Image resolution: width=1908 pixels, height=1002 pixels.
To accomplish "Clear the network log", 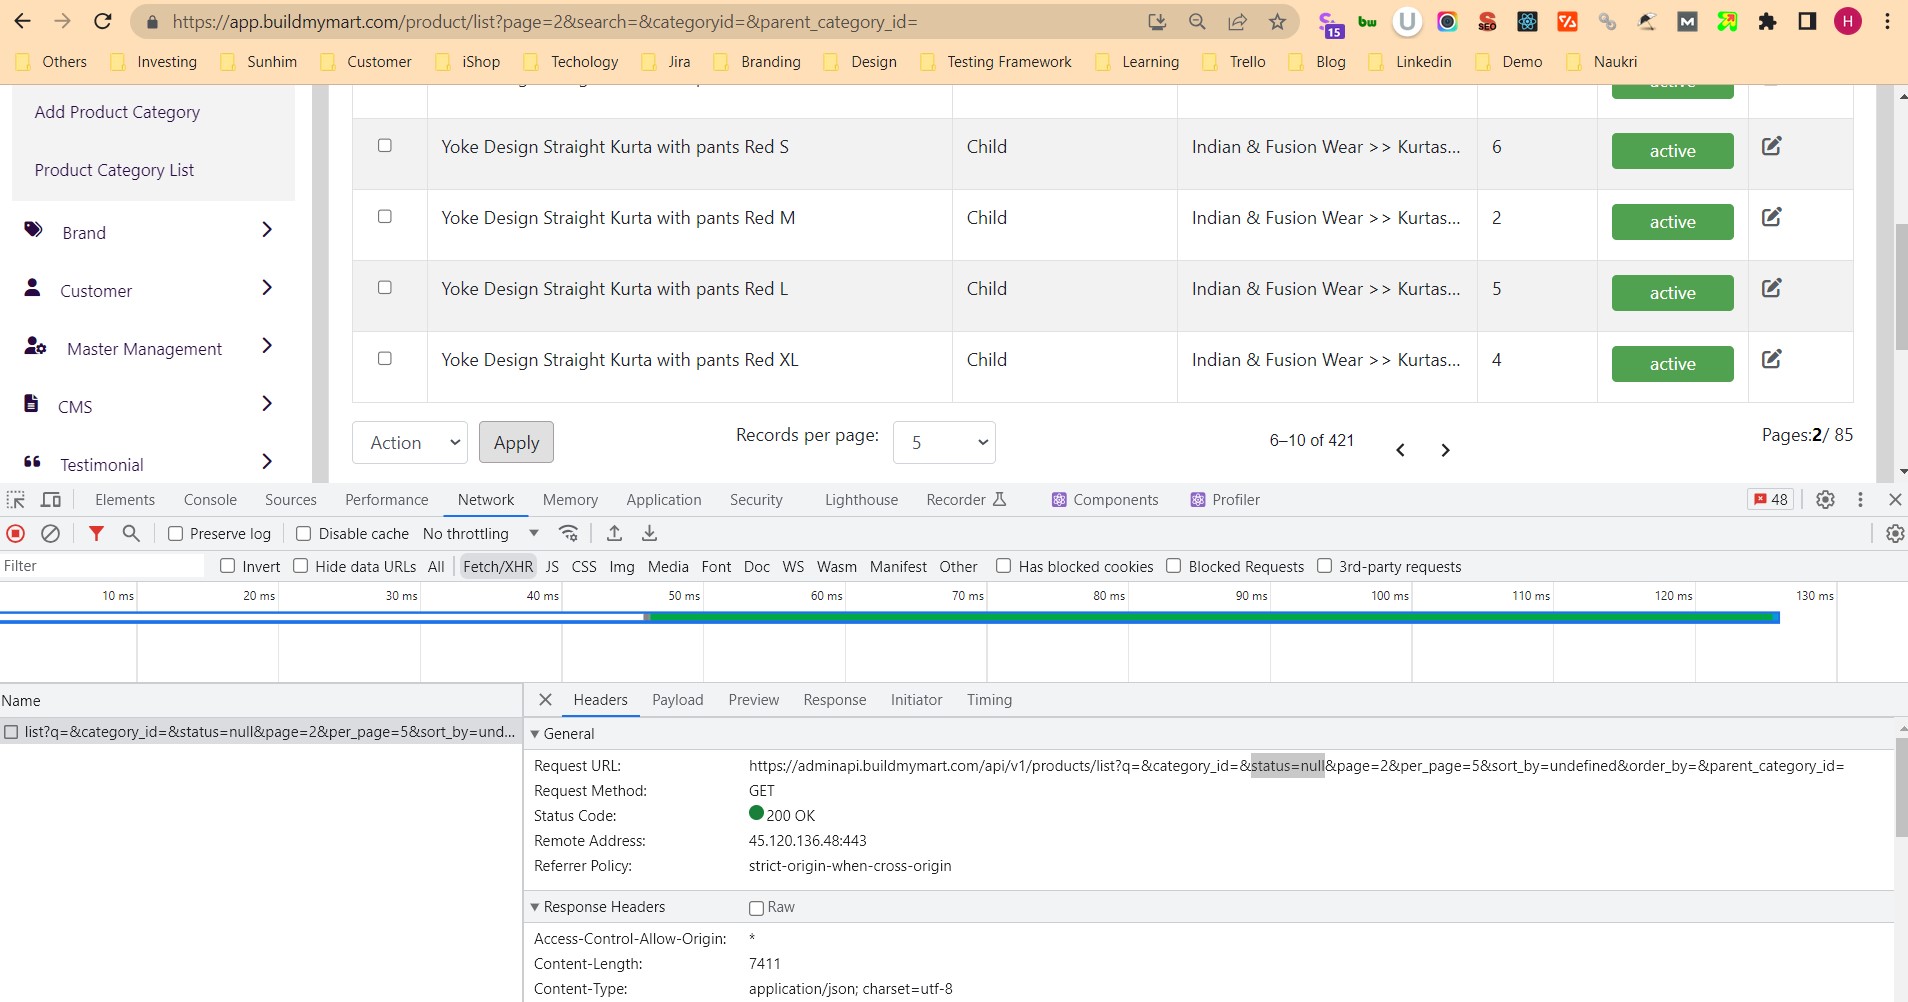I will [x=50, y=533].
